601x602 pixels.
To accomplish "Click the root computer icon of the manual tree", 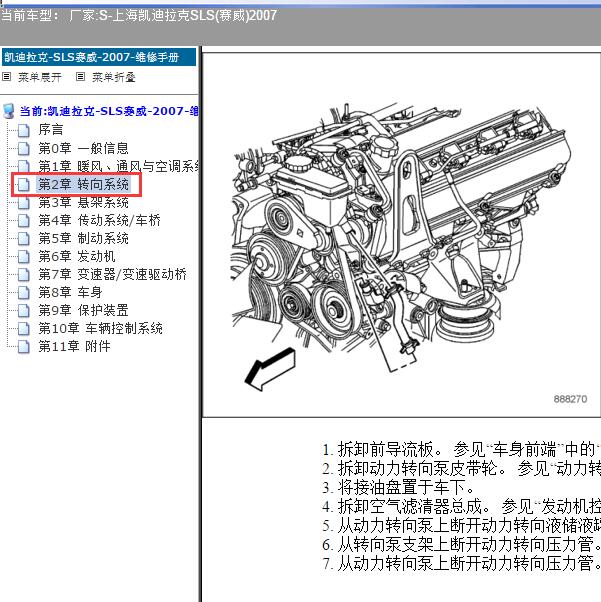I will pyautogui.click(x=8, y=111).
